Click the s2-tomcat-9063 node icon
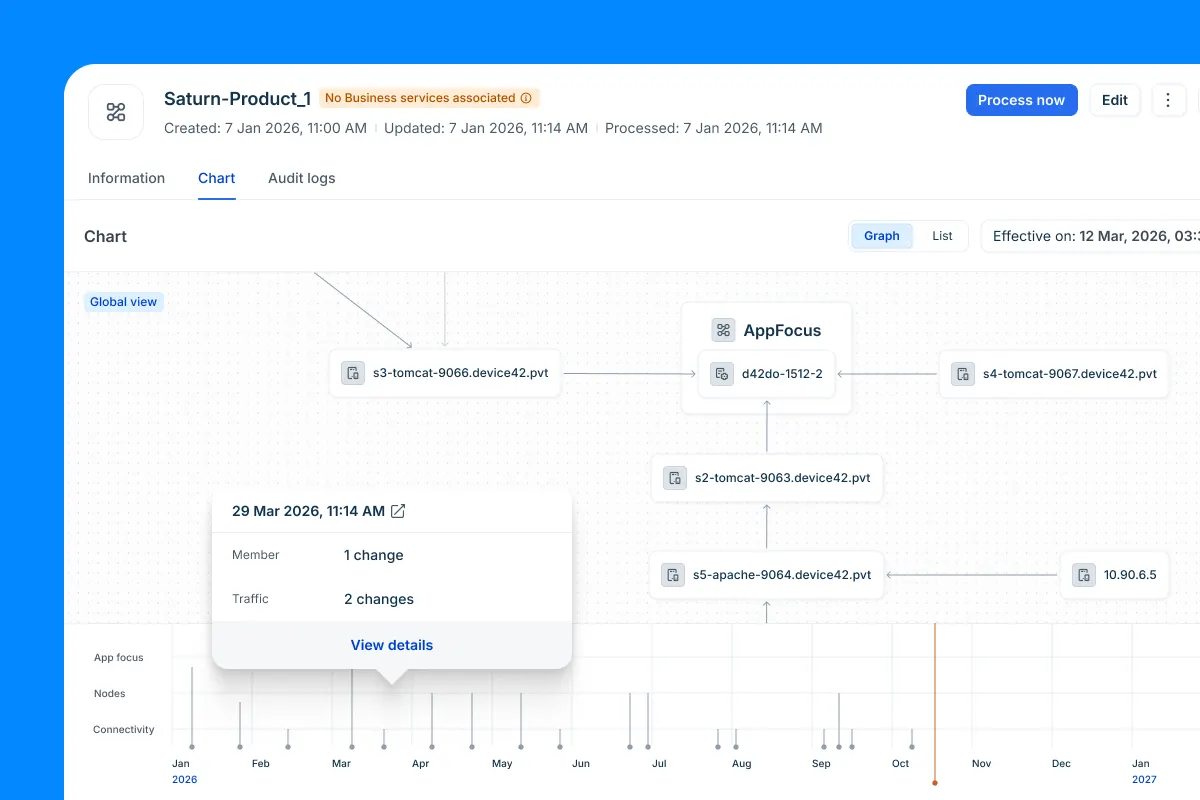Image resolution: width=1200 pixels, height=800 pixels. tap(675, 478)
